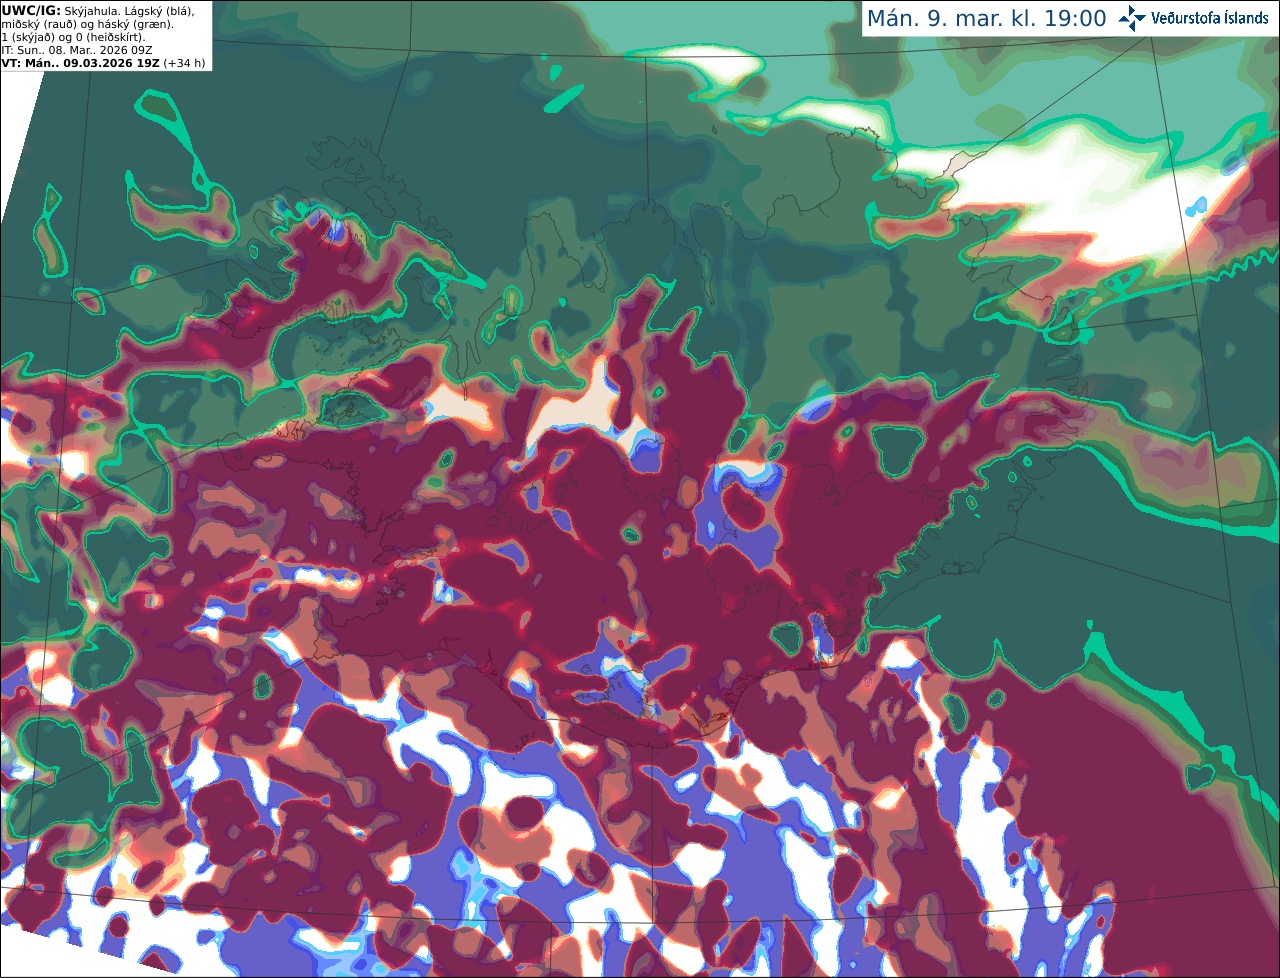Click the 'Veðurstofa Íslands' text
The image size is (1280, 978).
coord(1210,18)
